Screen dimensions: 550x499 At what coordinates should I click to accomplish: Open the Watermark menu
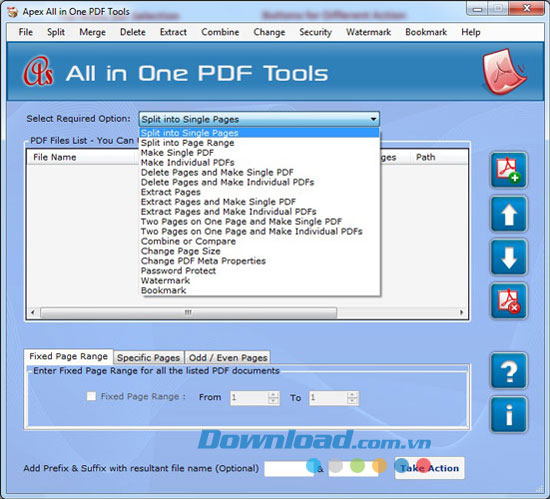[368, 32]
